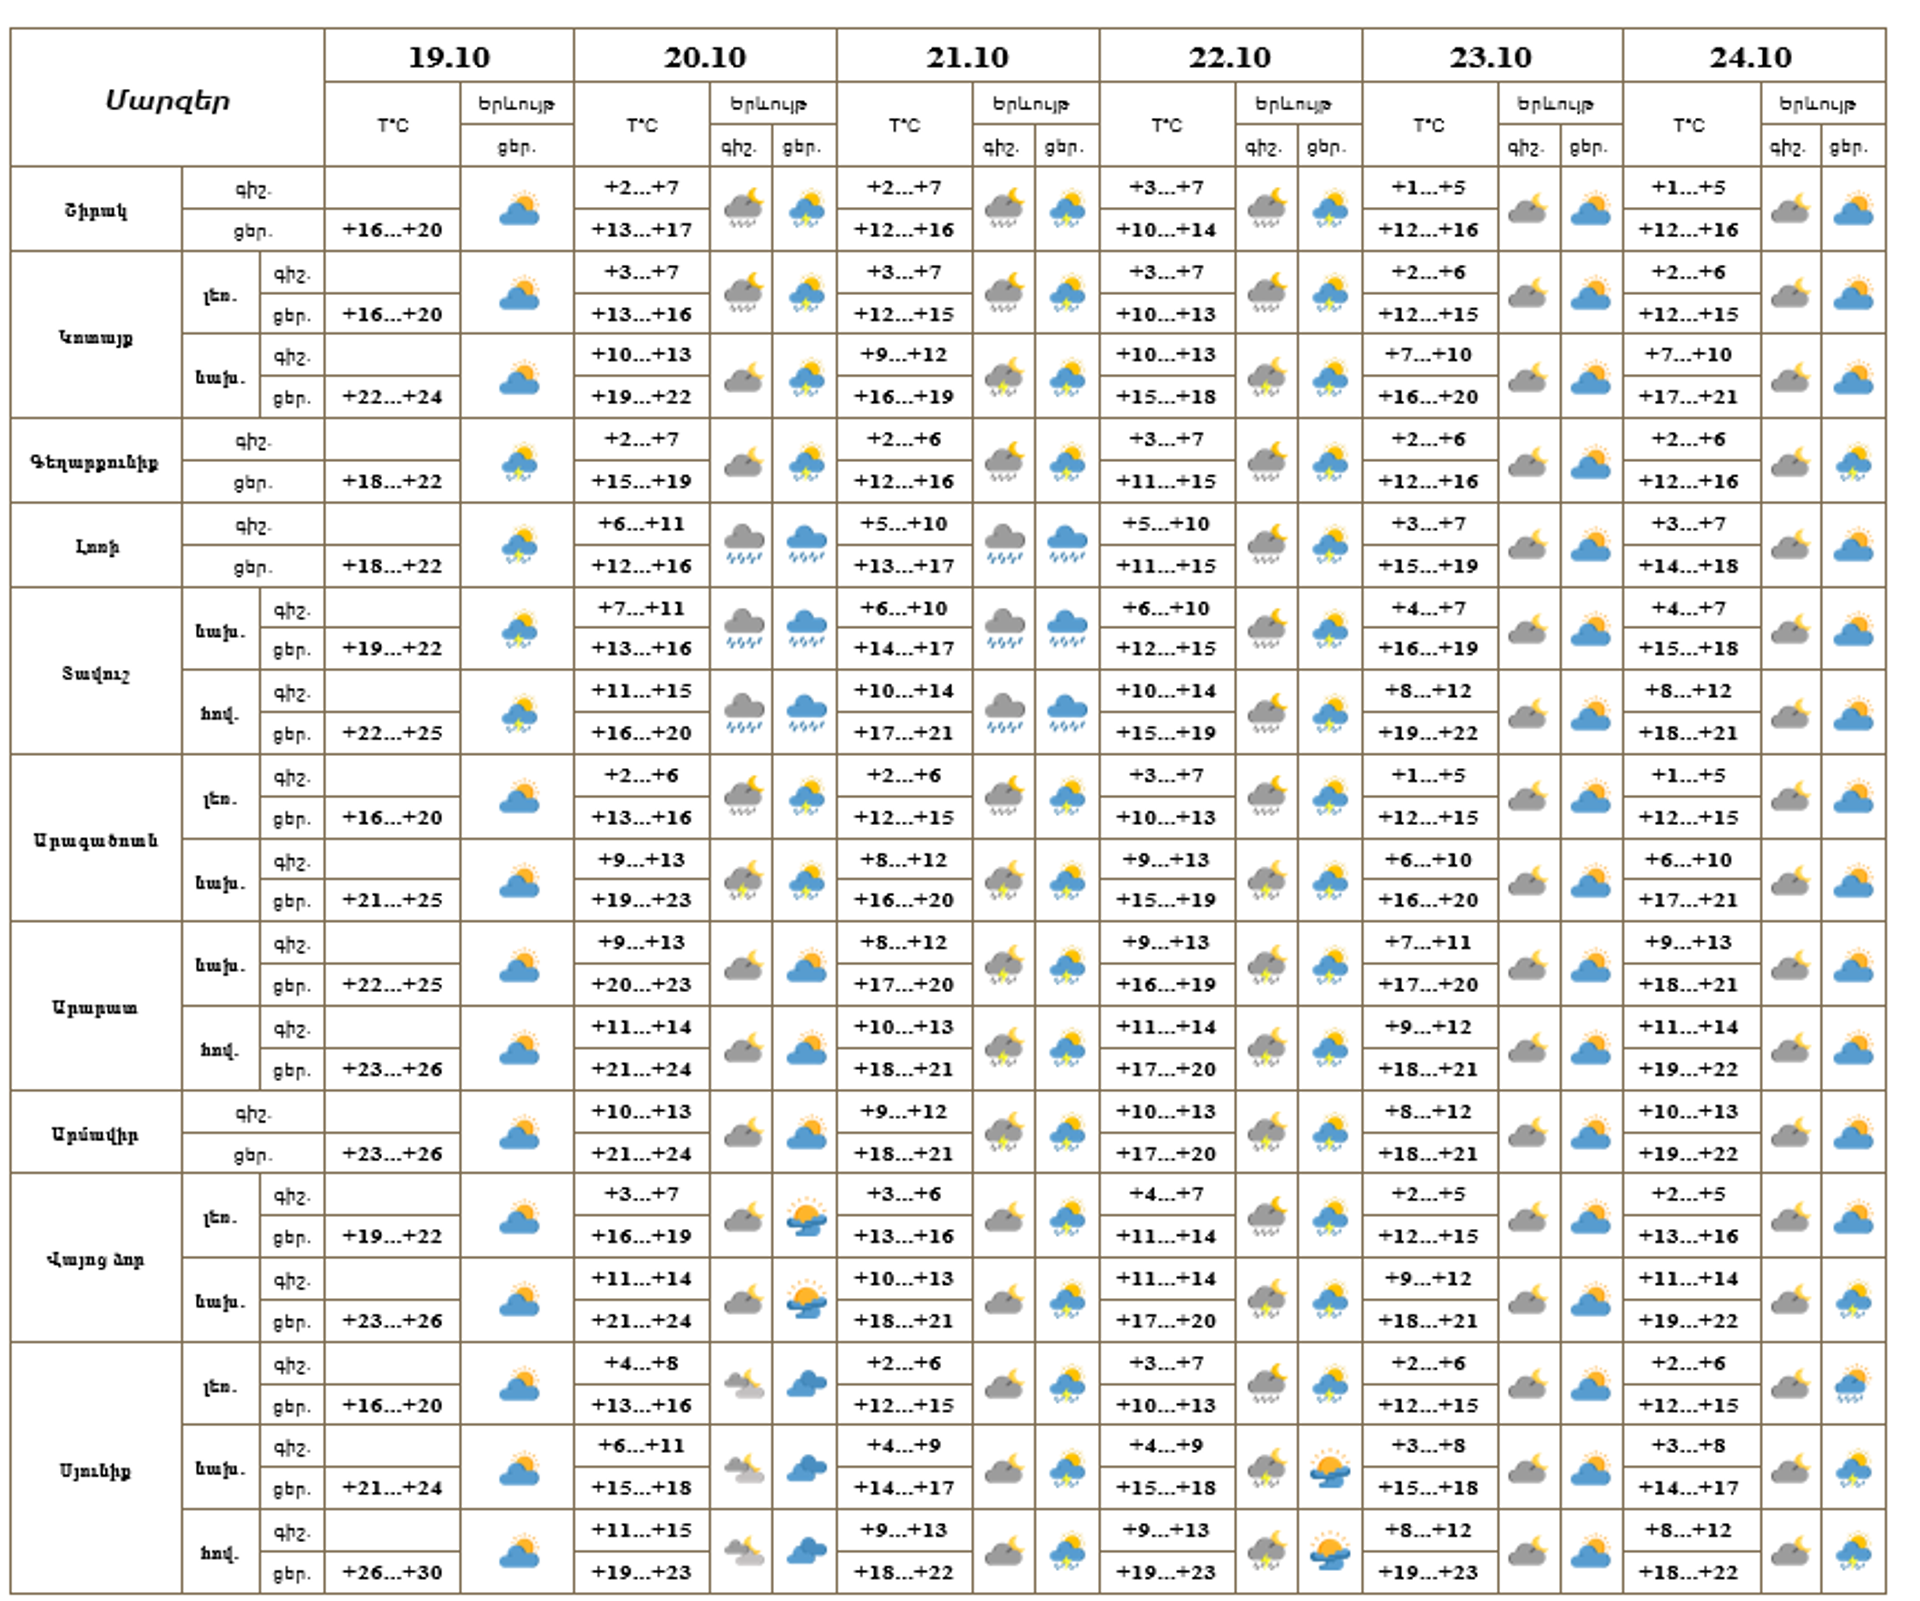The image size is (1920, 1601).
Task: Select Տավուշ հով. night rain icon for 20.10
Action: [x=743, y=712]
